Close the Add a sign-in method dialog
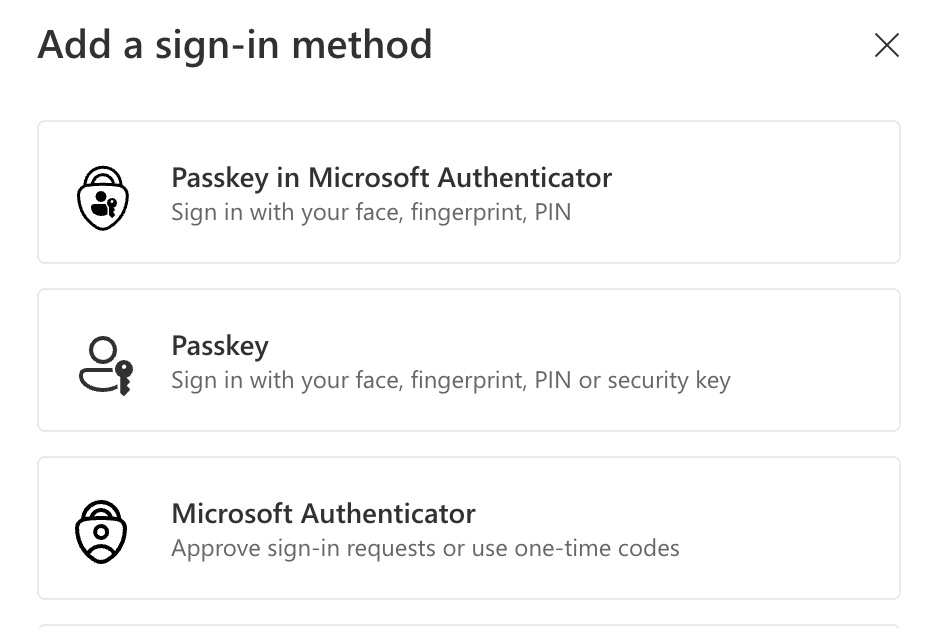The height and width of the screenshot is (628, 940). pos(887,45)
